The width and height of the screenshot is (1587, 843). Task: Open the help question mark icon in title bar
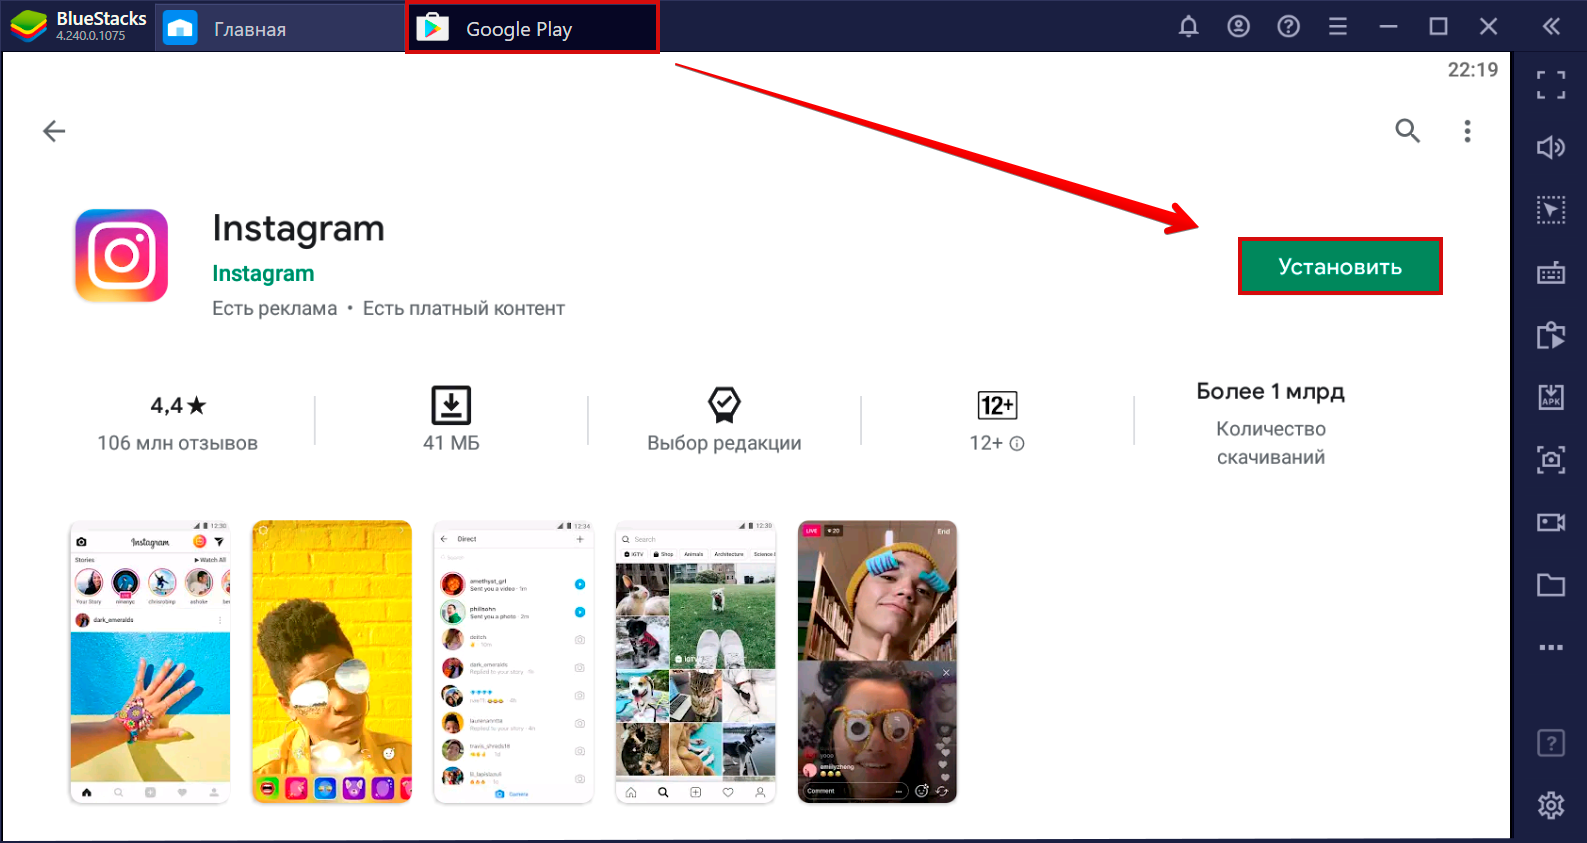(1288, 27)
